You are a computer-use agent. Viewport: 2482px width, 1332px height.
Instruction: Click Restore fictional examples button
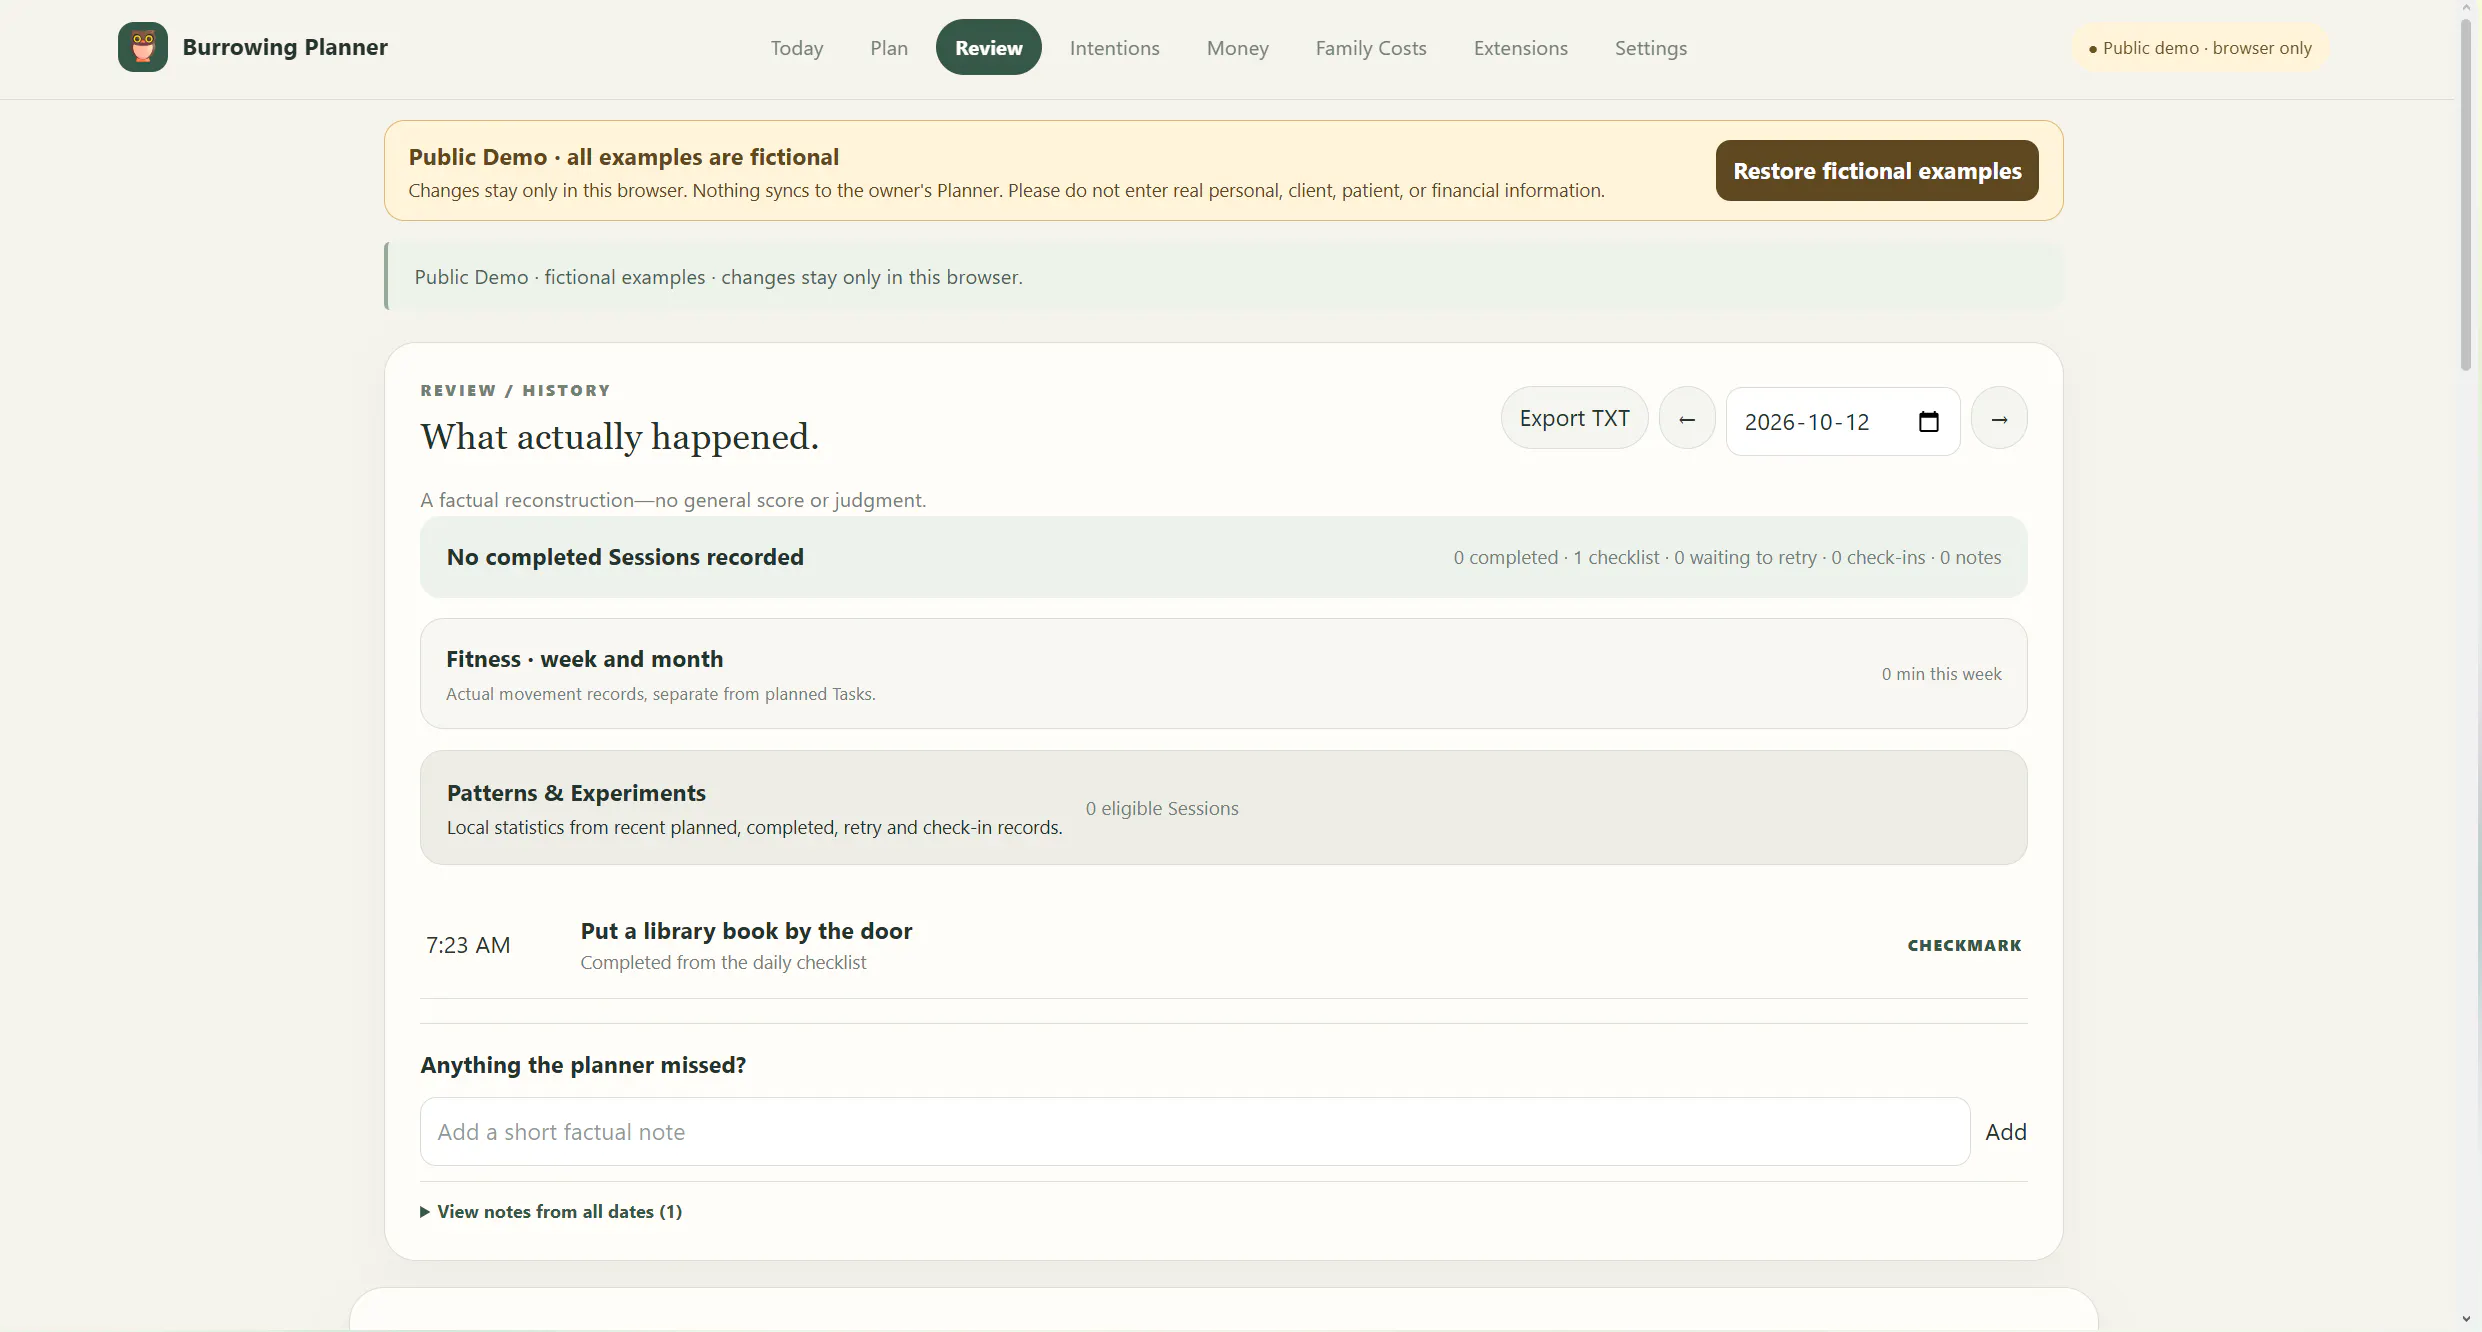coord(1877,171)
